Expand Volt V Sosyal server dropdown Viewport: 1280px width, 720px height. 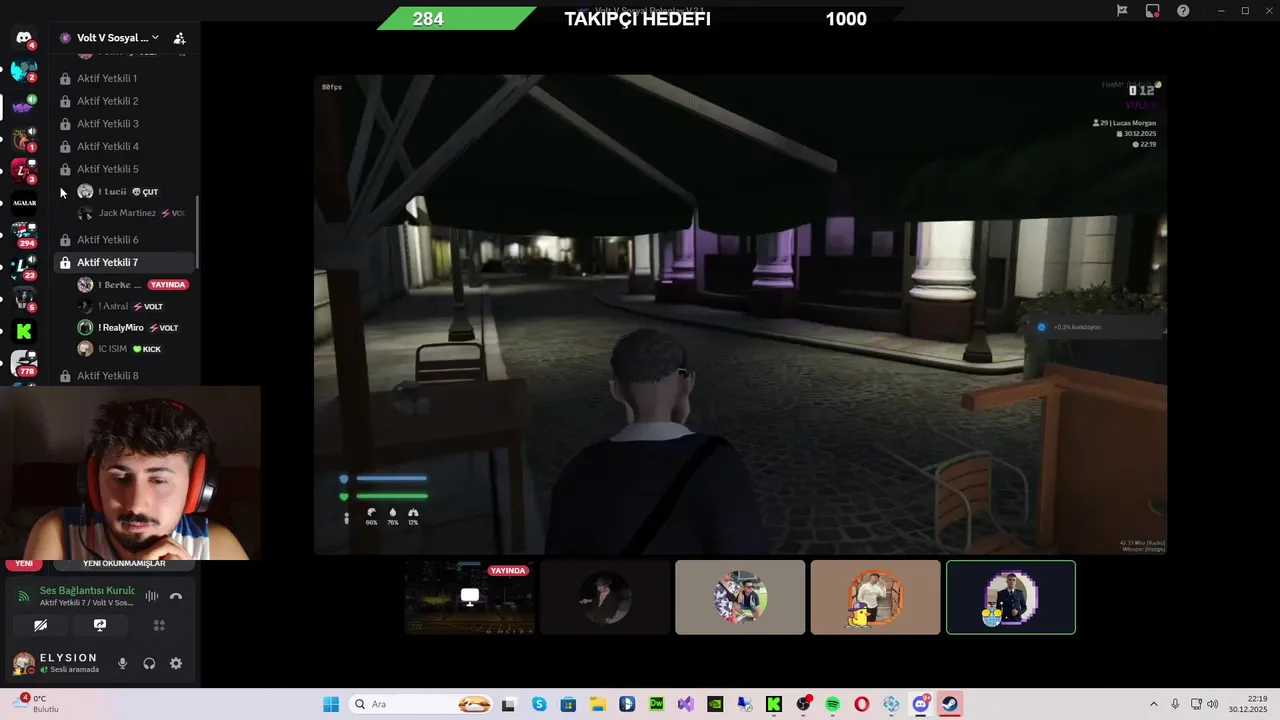point(155,38)
